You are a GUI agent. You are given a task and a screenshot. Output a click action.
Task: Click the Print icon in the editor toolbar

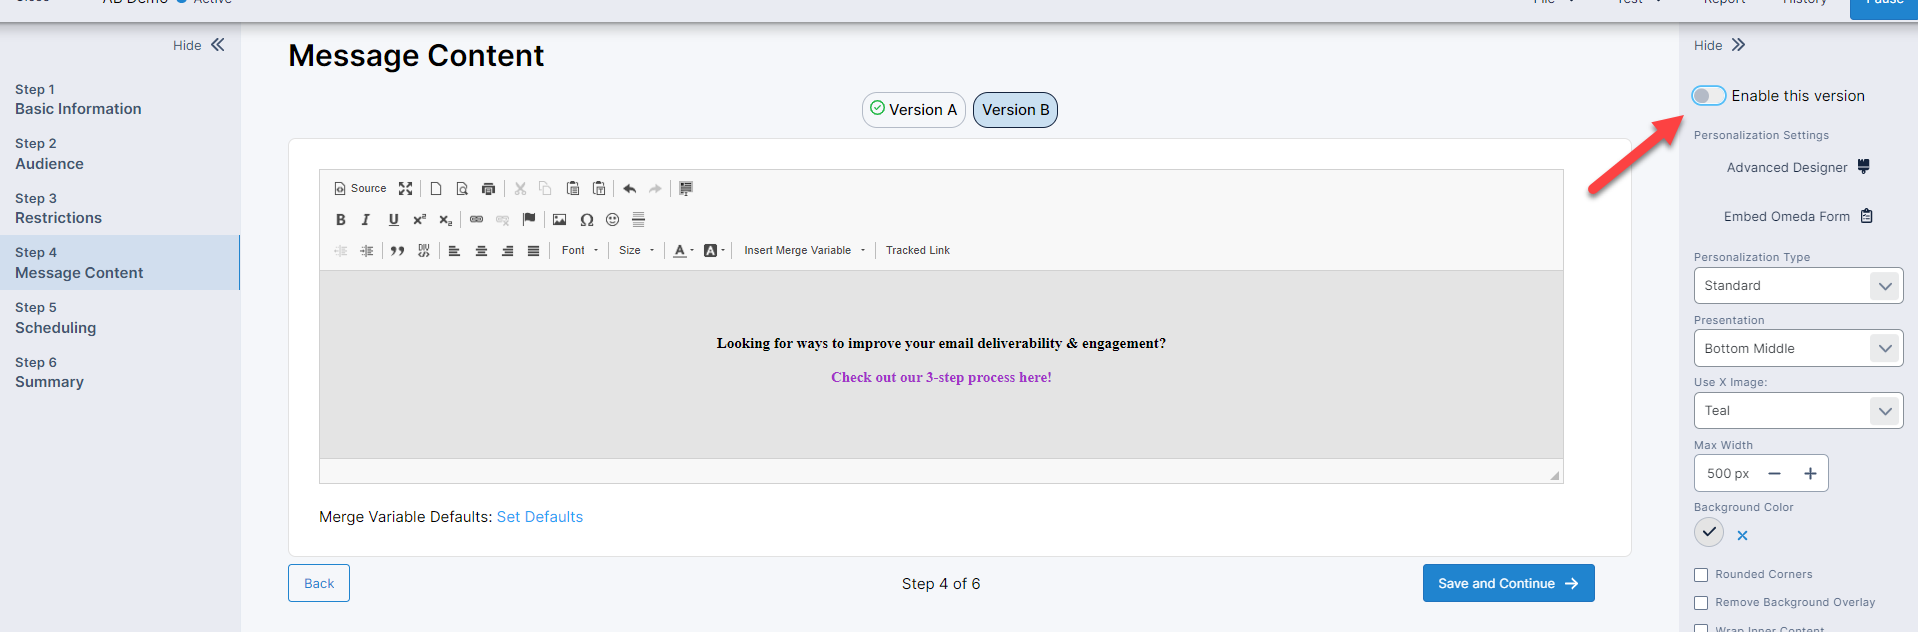click(488, 189)
